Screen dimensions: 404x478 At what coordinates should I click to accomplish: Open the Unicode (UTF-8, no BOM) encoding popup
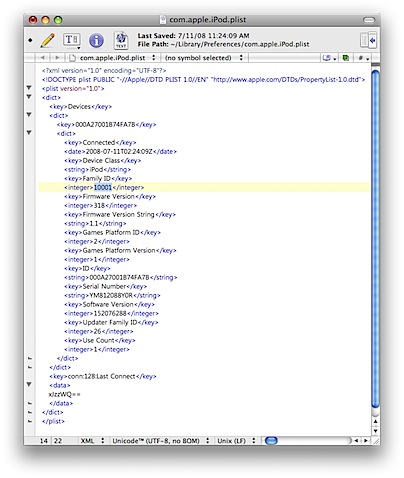pyautogui.click(x=160, y=441)
